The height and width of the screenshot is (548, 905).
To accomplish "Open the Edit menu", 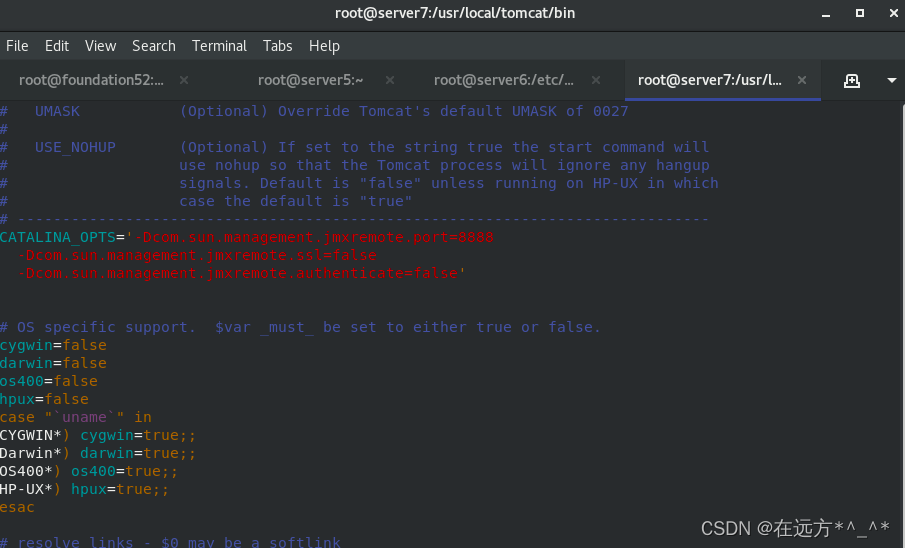I will [57, 46].
